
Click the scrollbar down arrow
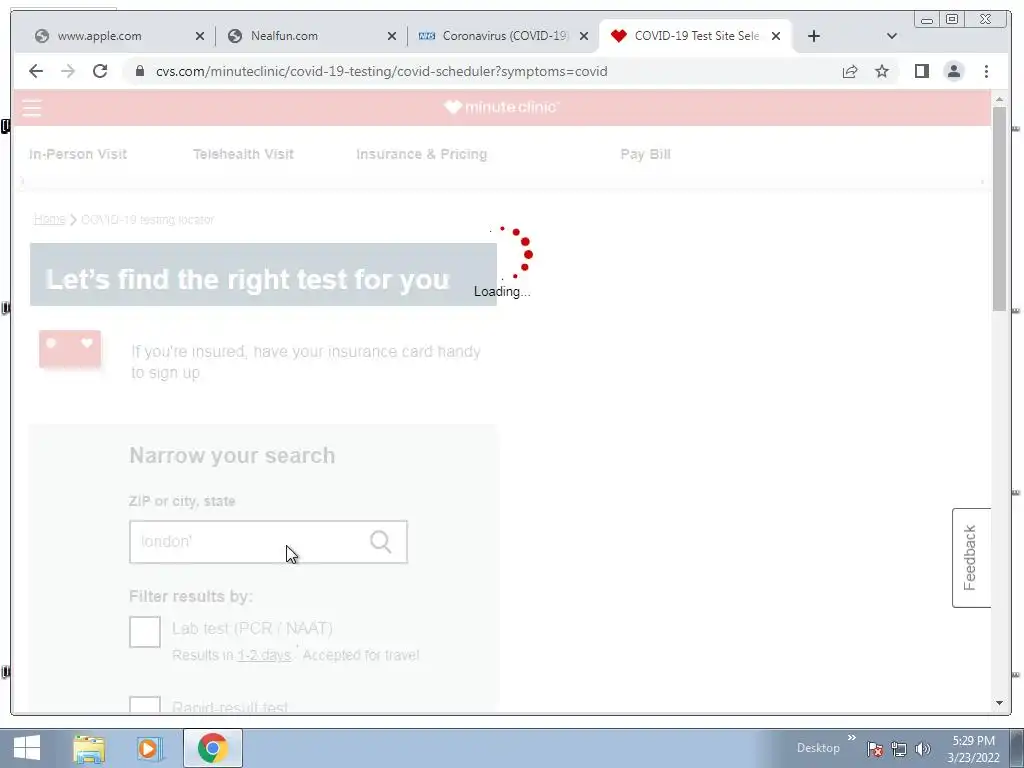point(999,703)
